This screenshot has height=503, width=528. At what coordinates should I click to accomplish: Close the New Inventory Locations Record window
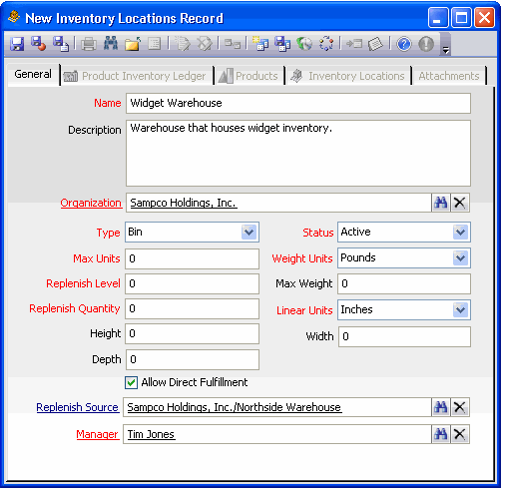[x=484, y=18]
